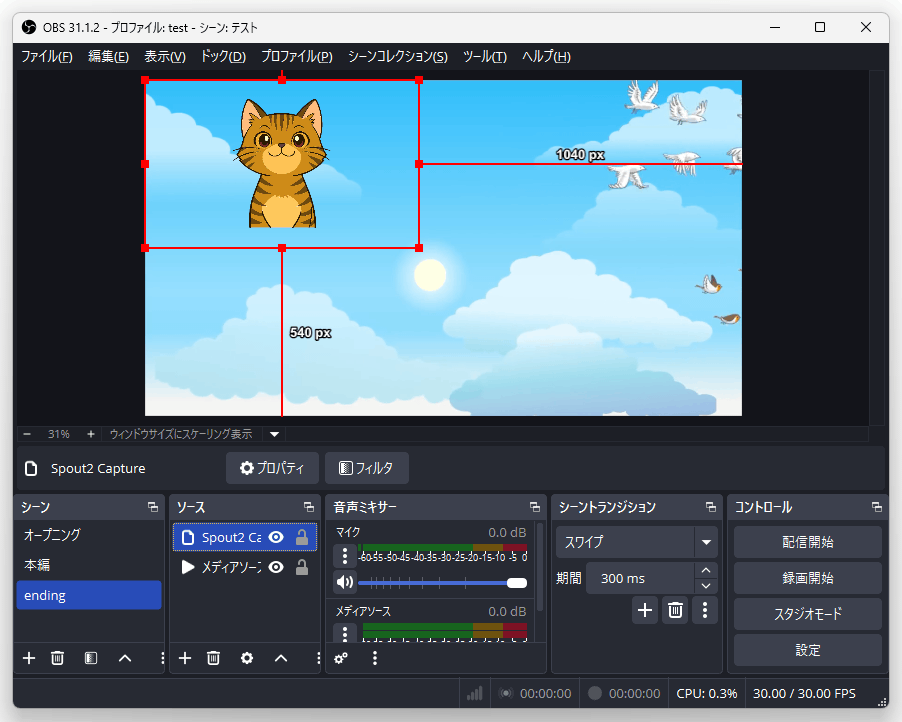
Task: Add a transition with the plus icon
Action: point(645,610)
